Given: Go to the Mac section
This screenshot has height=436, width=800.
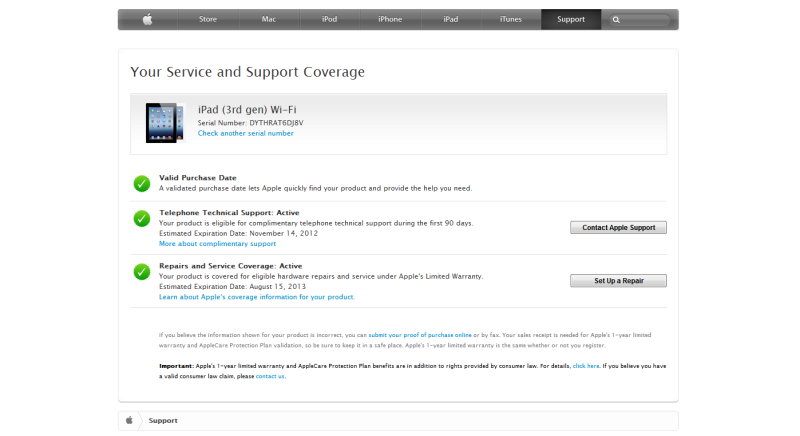Looking at the screenshot, I should (x=269, y=19).
